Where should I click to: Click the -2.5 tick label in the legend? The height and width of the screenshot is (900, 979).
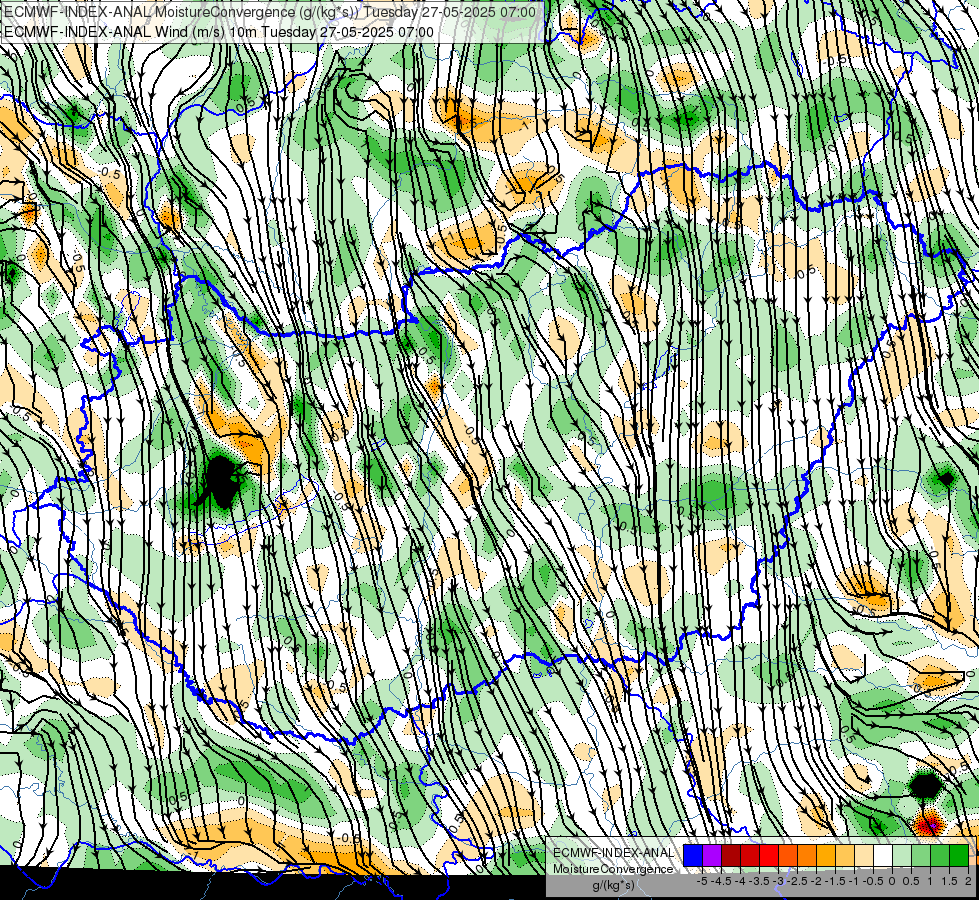(797, 881)
